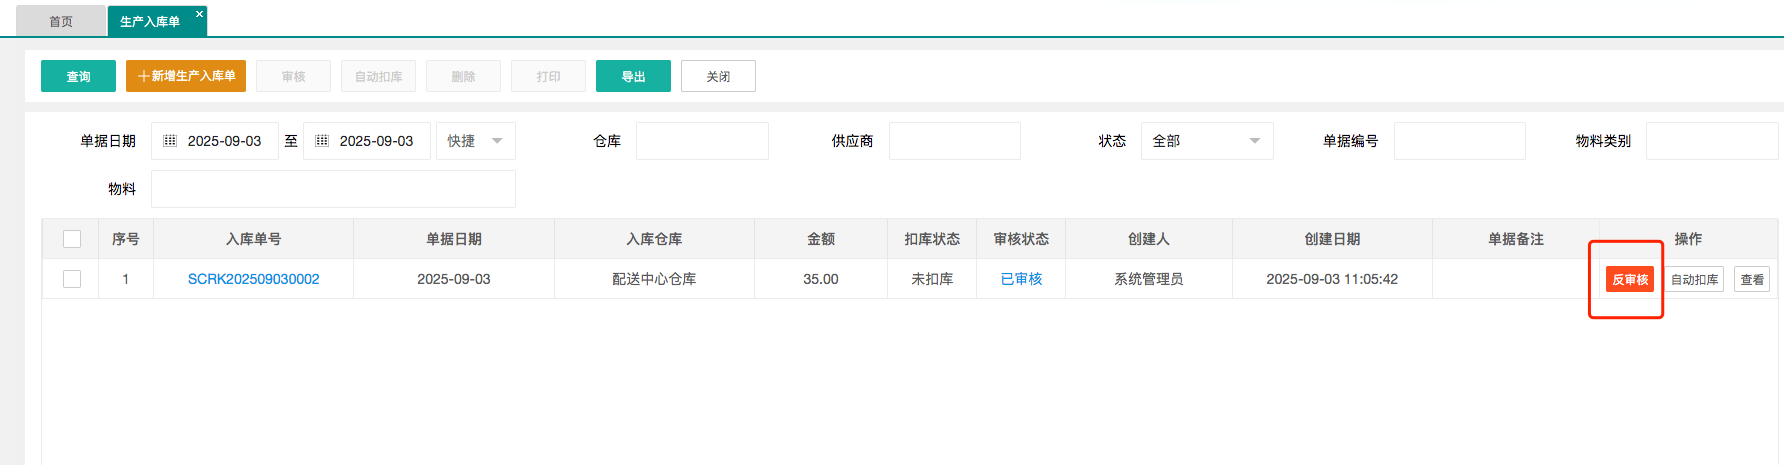Click the calendar icon in start date field
This screenshot has height=465, width=1784.
(x=170, y=141)
